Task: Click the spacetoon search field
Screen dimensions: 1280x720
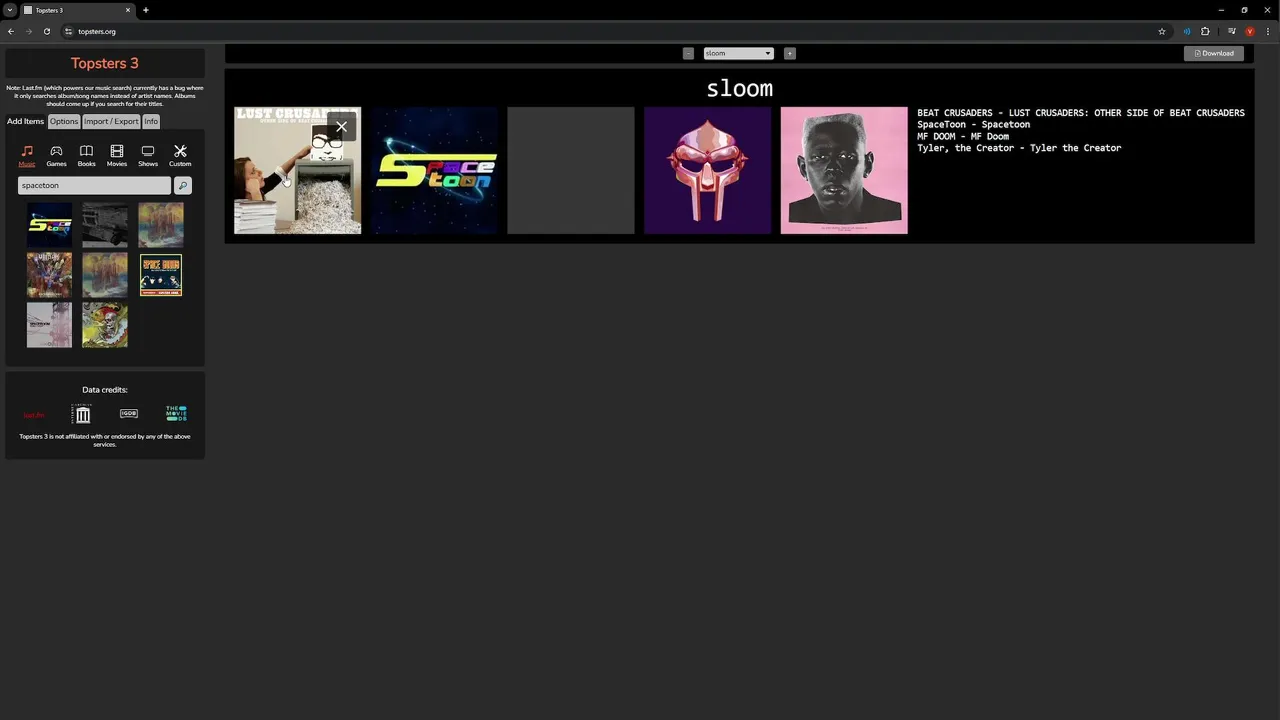Action: pos(95,185)
